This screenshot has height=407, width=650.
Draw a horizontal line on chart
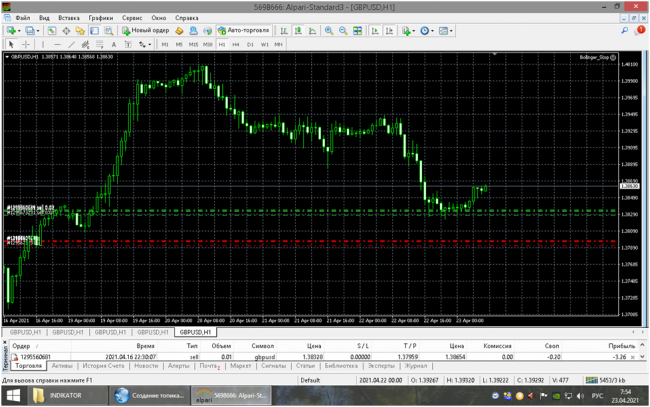tap(57, 44)
